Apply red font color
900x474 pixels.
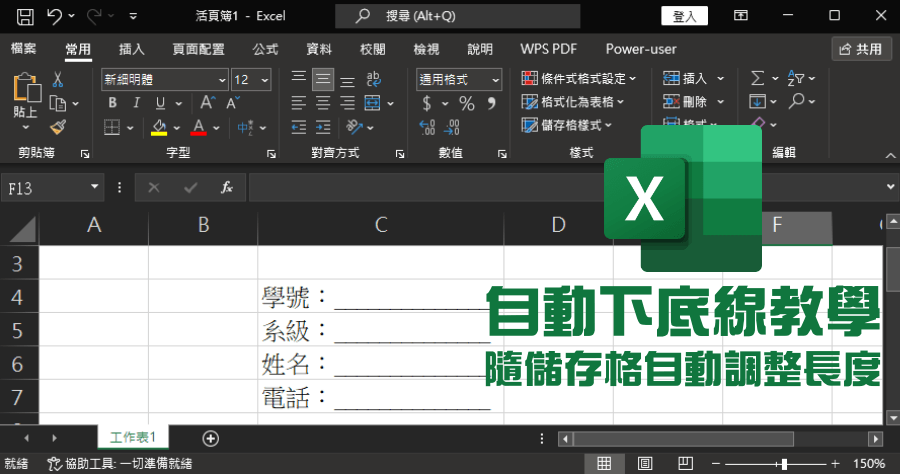(199, 127)
